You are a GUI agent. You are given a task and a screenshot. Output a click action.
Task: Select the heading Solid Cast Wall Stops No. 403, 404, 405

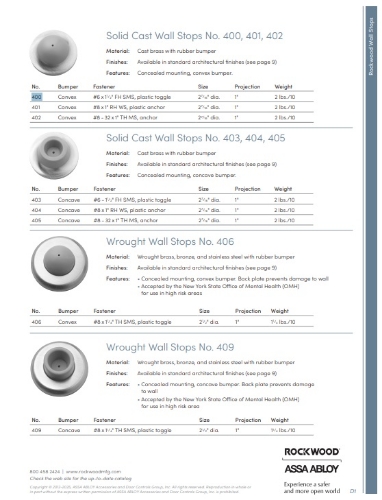196,138
